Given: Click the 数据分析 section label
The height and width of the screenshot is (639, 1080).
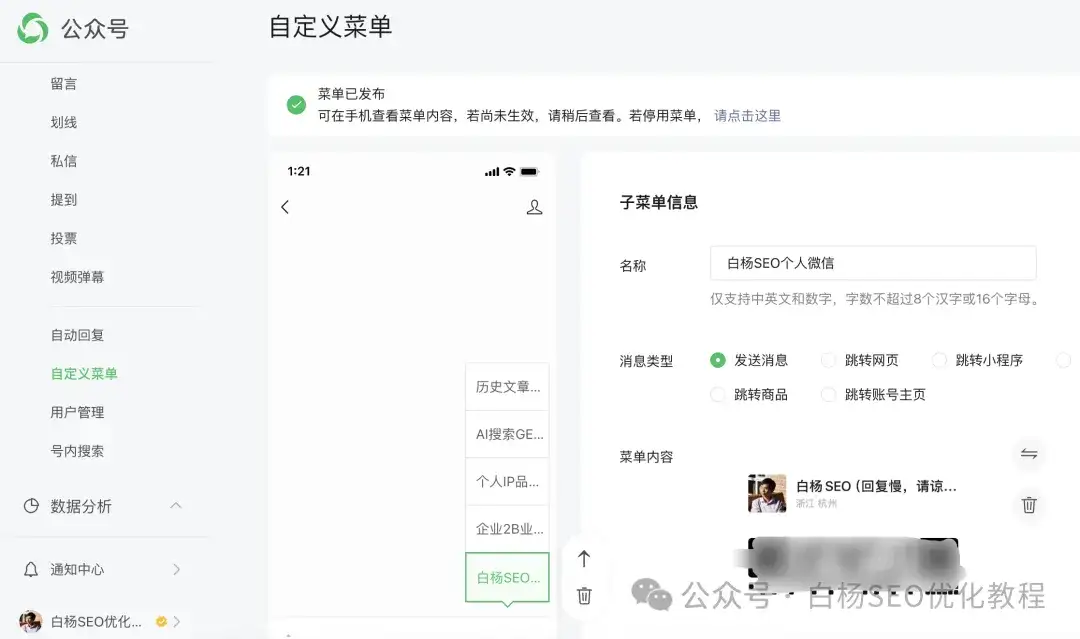Looking at the screenshot, I should (x=81, y=506).
